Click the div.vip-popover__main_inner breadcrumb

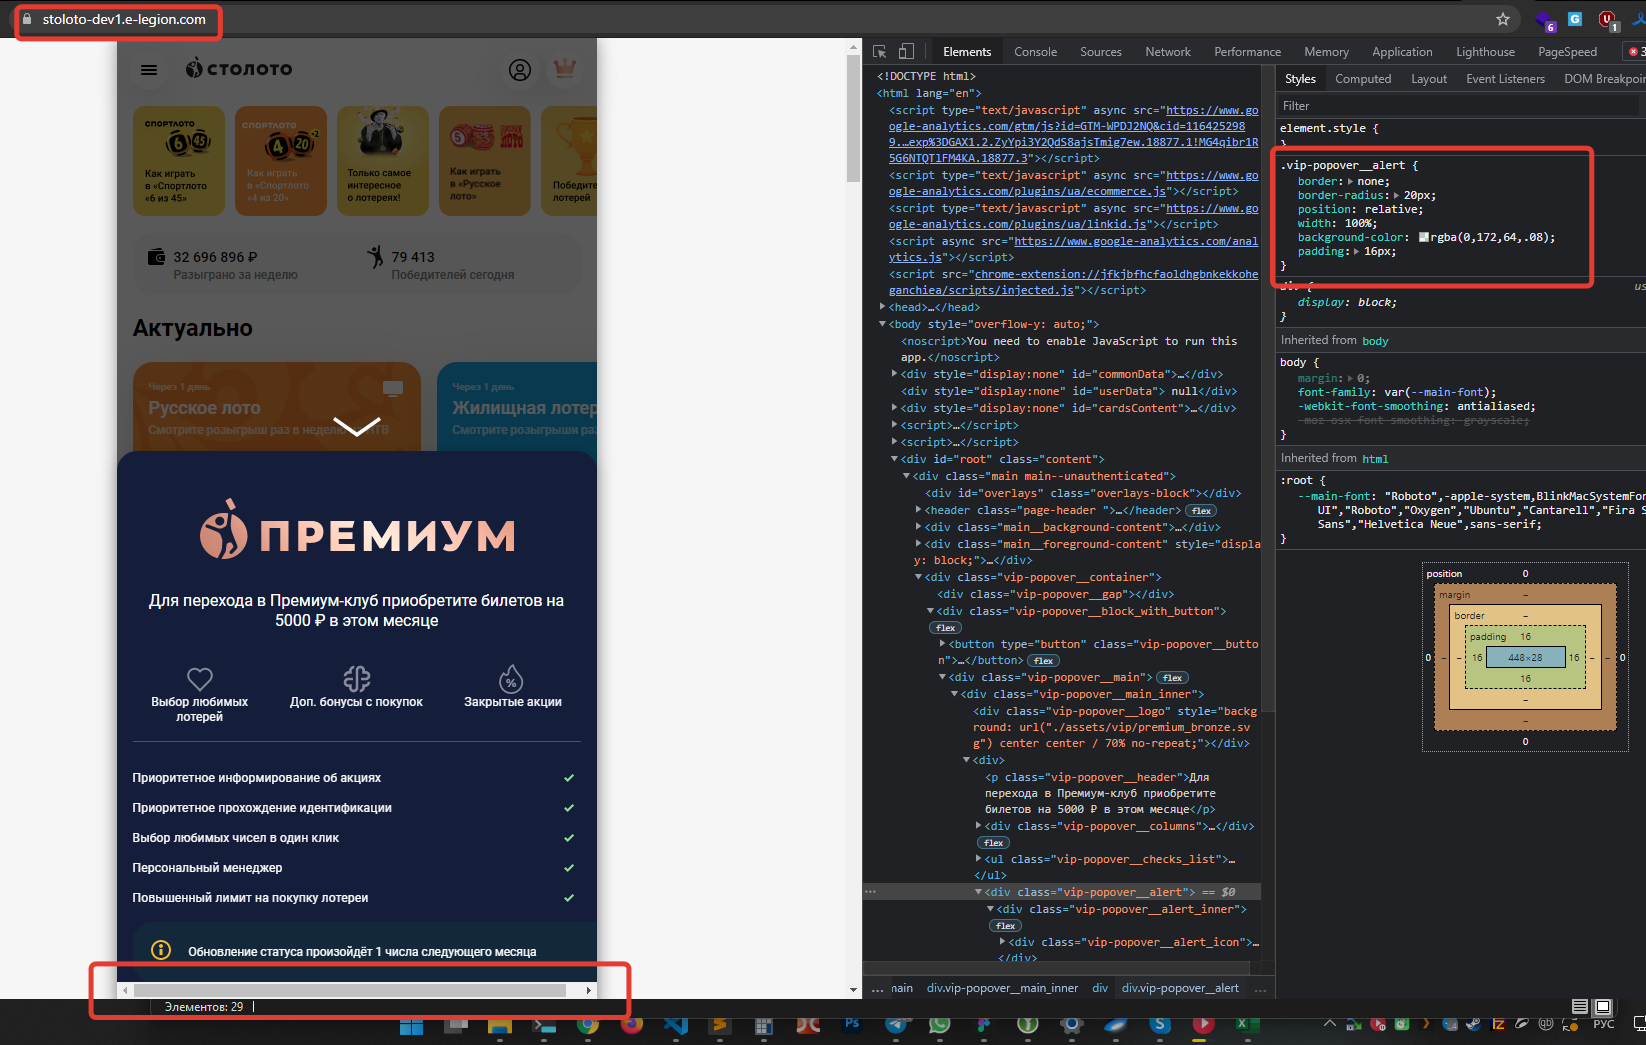coord(1002,988)
